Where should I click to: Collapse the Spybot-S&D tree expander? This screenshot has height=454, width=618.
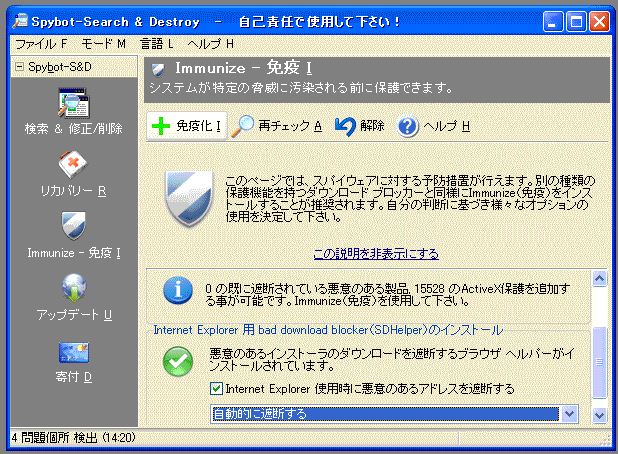pos(19,67)
